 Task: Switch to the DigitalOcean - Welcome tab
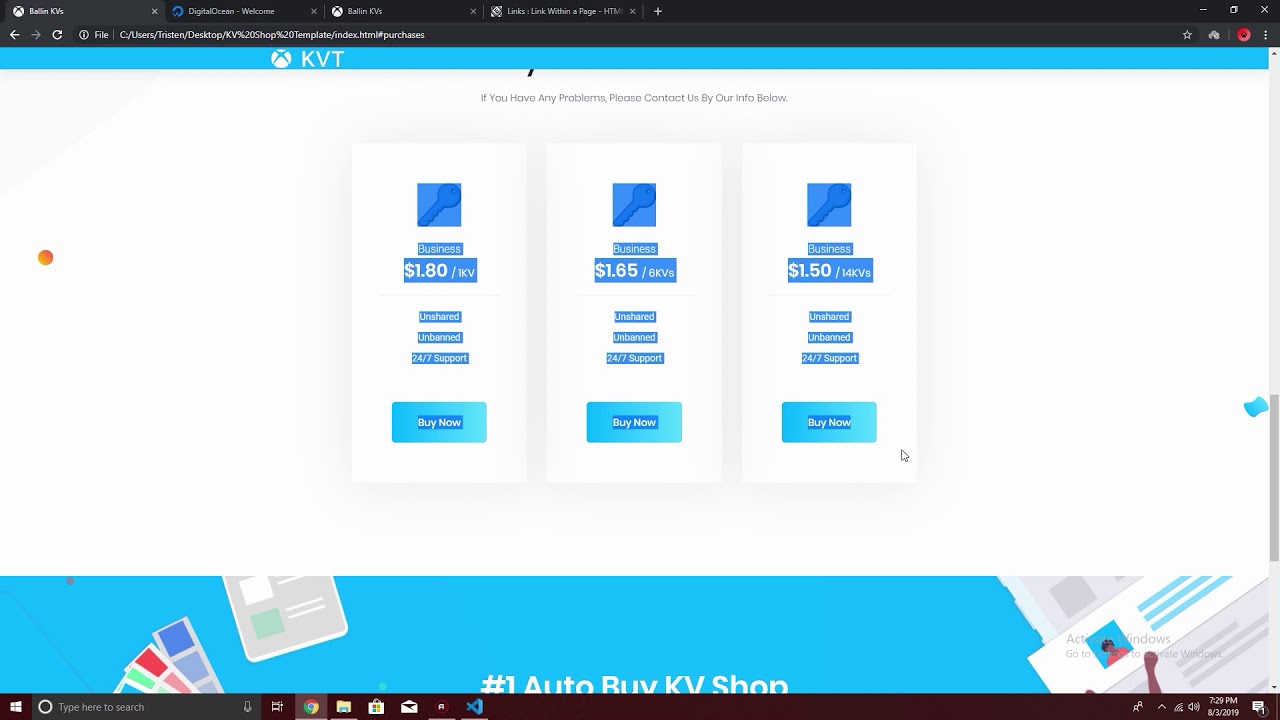pos(242,11)
